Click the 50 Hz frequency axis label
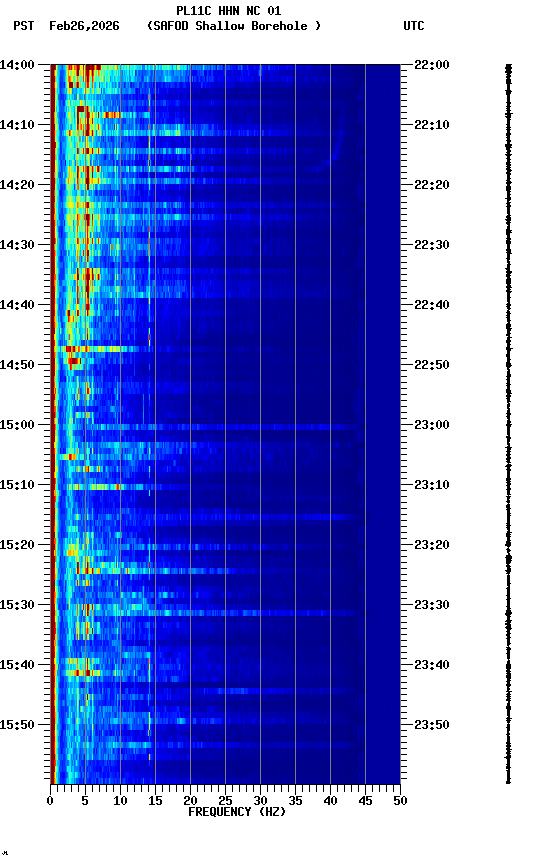Screen dimensions: 552x864 click(x=401, y=801)
